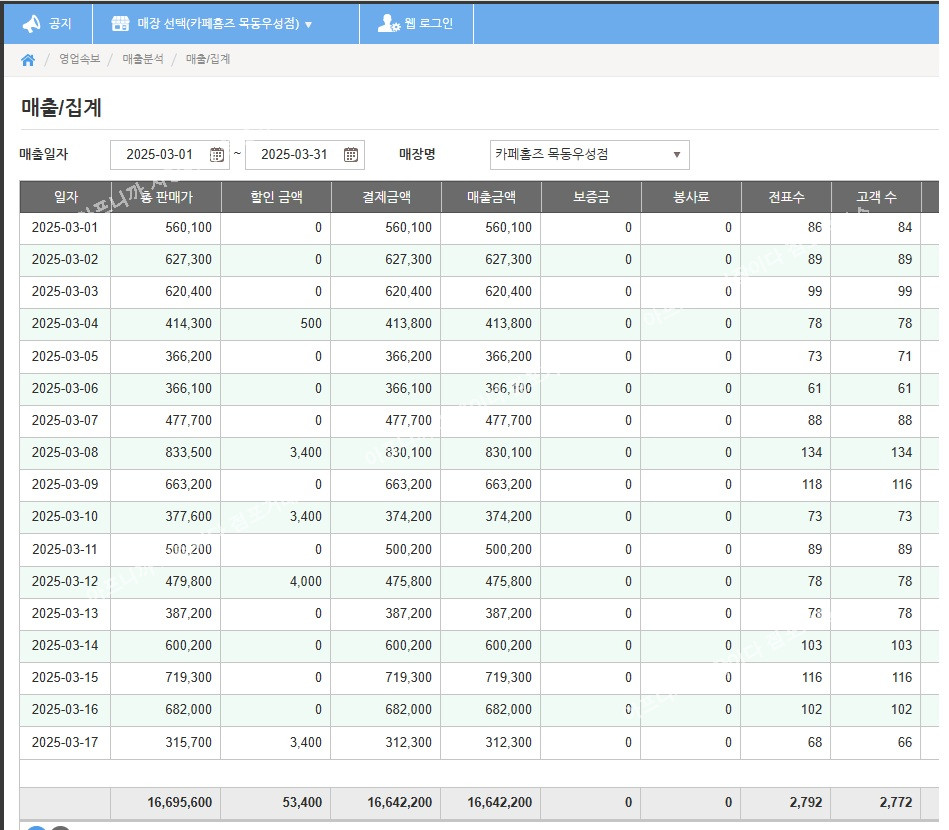Click the 매출분석 breadcrumb link

pos(143,60)
